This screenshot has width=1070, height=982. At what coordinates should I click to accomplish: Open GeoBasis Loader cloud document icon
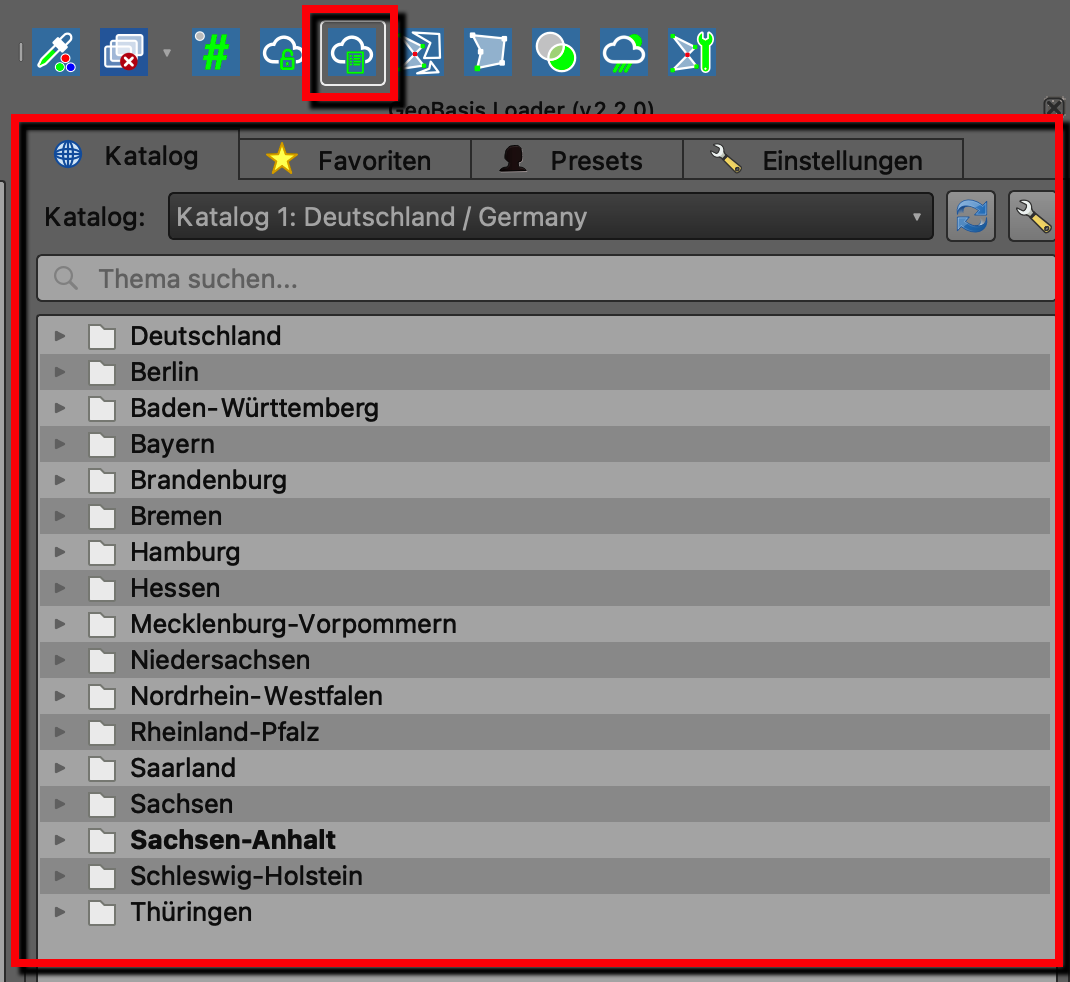tap(353, 53)
